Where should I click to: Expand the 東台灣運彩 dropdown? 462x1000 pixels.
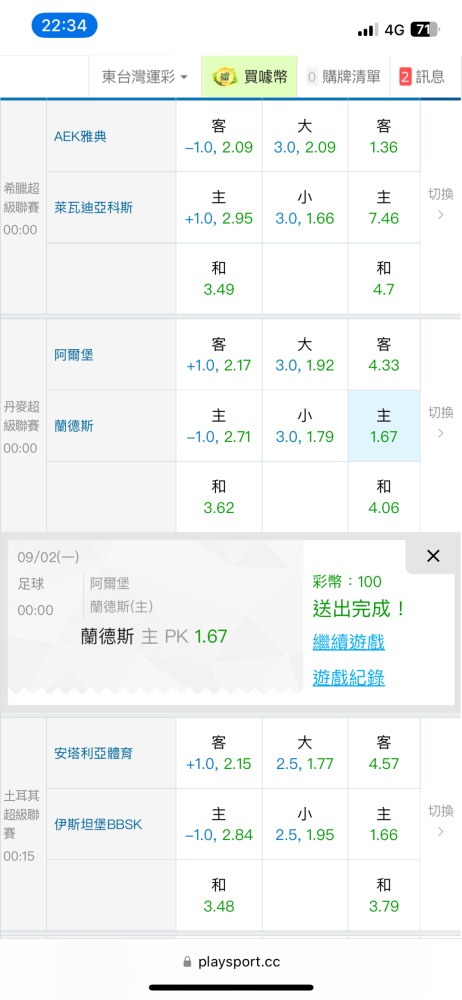[145, 77]
